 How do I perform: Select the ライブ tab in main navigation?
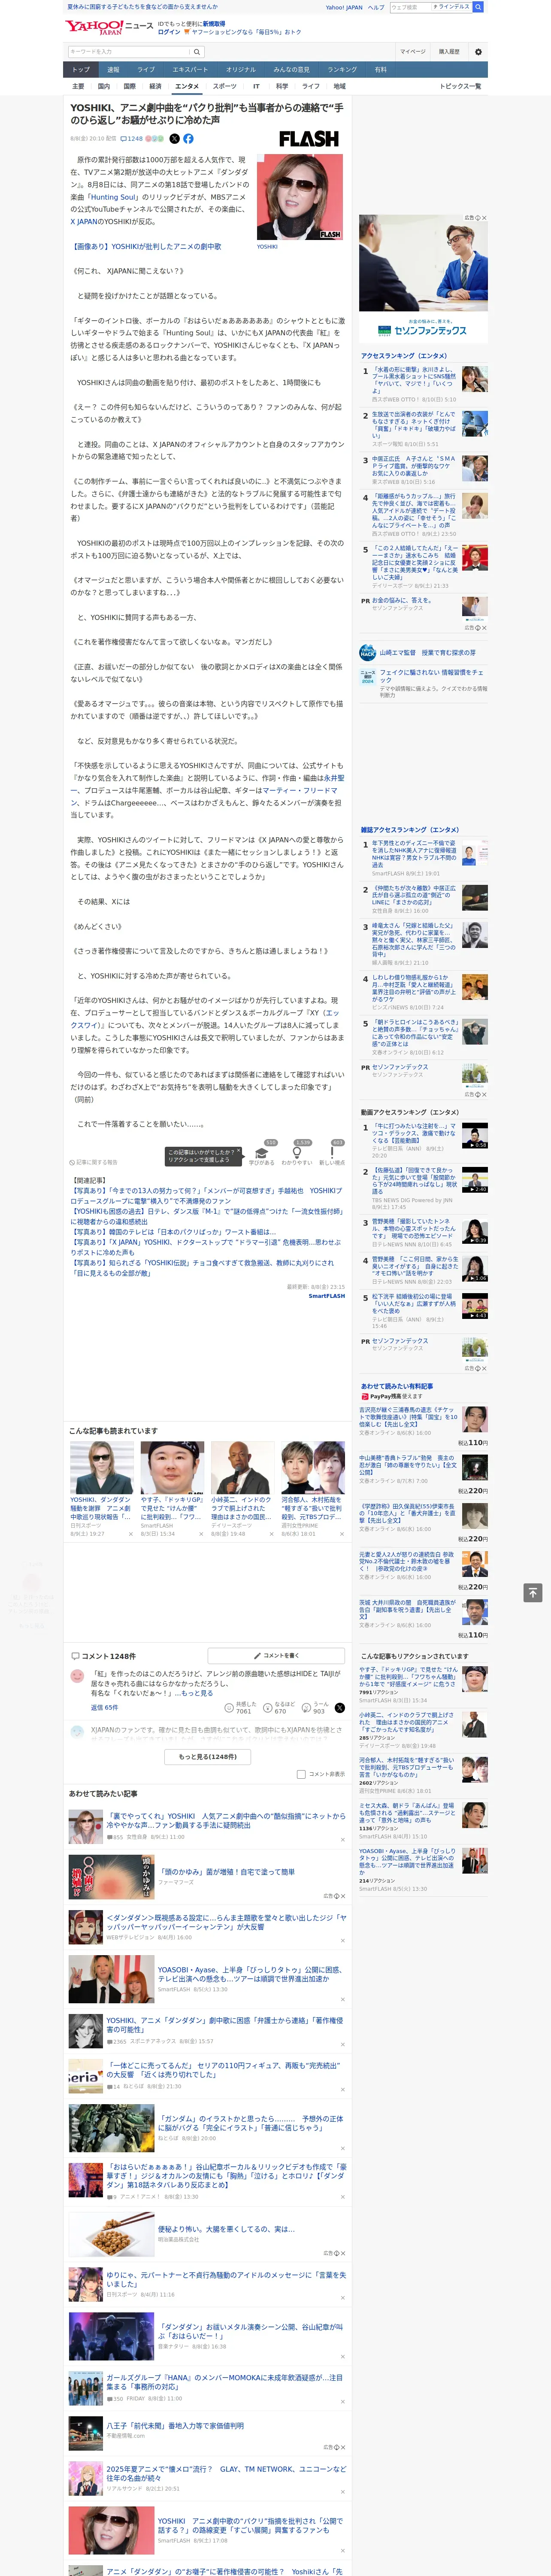coord(146,70)
